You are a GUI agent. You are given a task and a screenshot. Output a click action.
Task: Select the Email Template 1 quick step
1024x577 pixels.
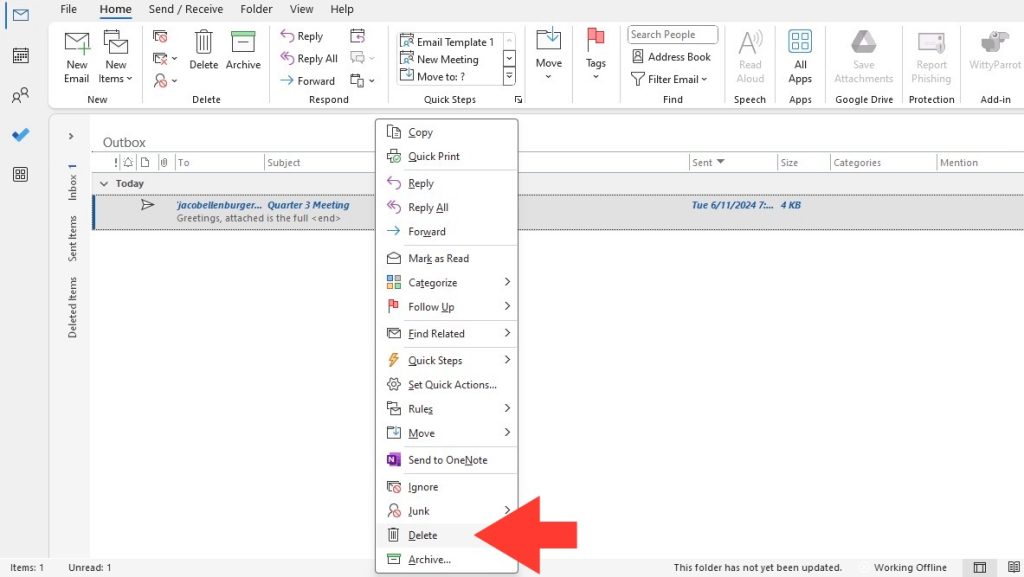click(449, 42)
